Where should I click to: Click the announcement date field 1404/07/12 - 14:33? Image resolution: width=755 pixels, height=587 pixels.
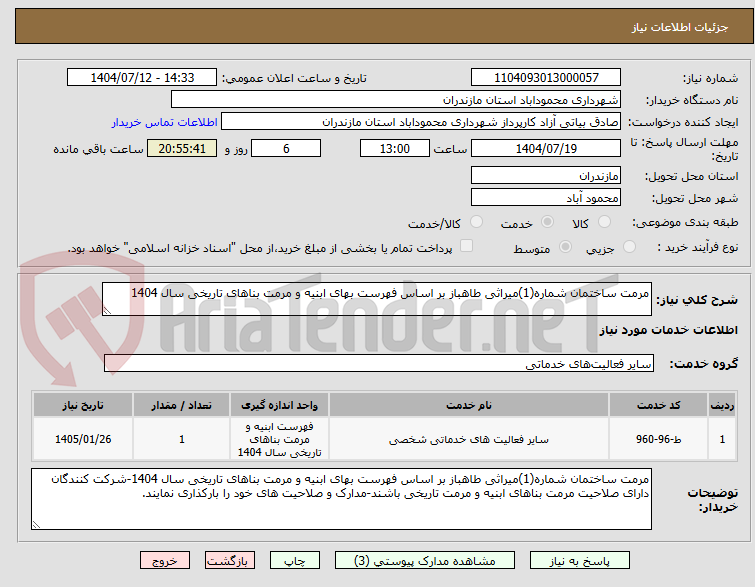tap(142, 78)
